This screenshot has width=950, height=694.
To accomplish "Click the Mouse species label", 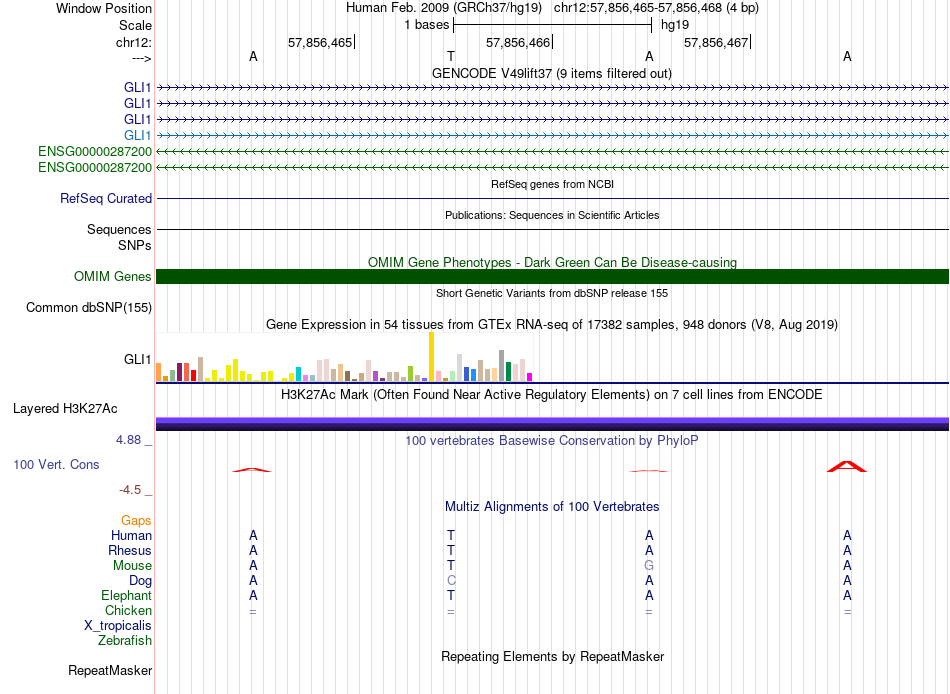I will pyautogui.click(x=132, y=566).
